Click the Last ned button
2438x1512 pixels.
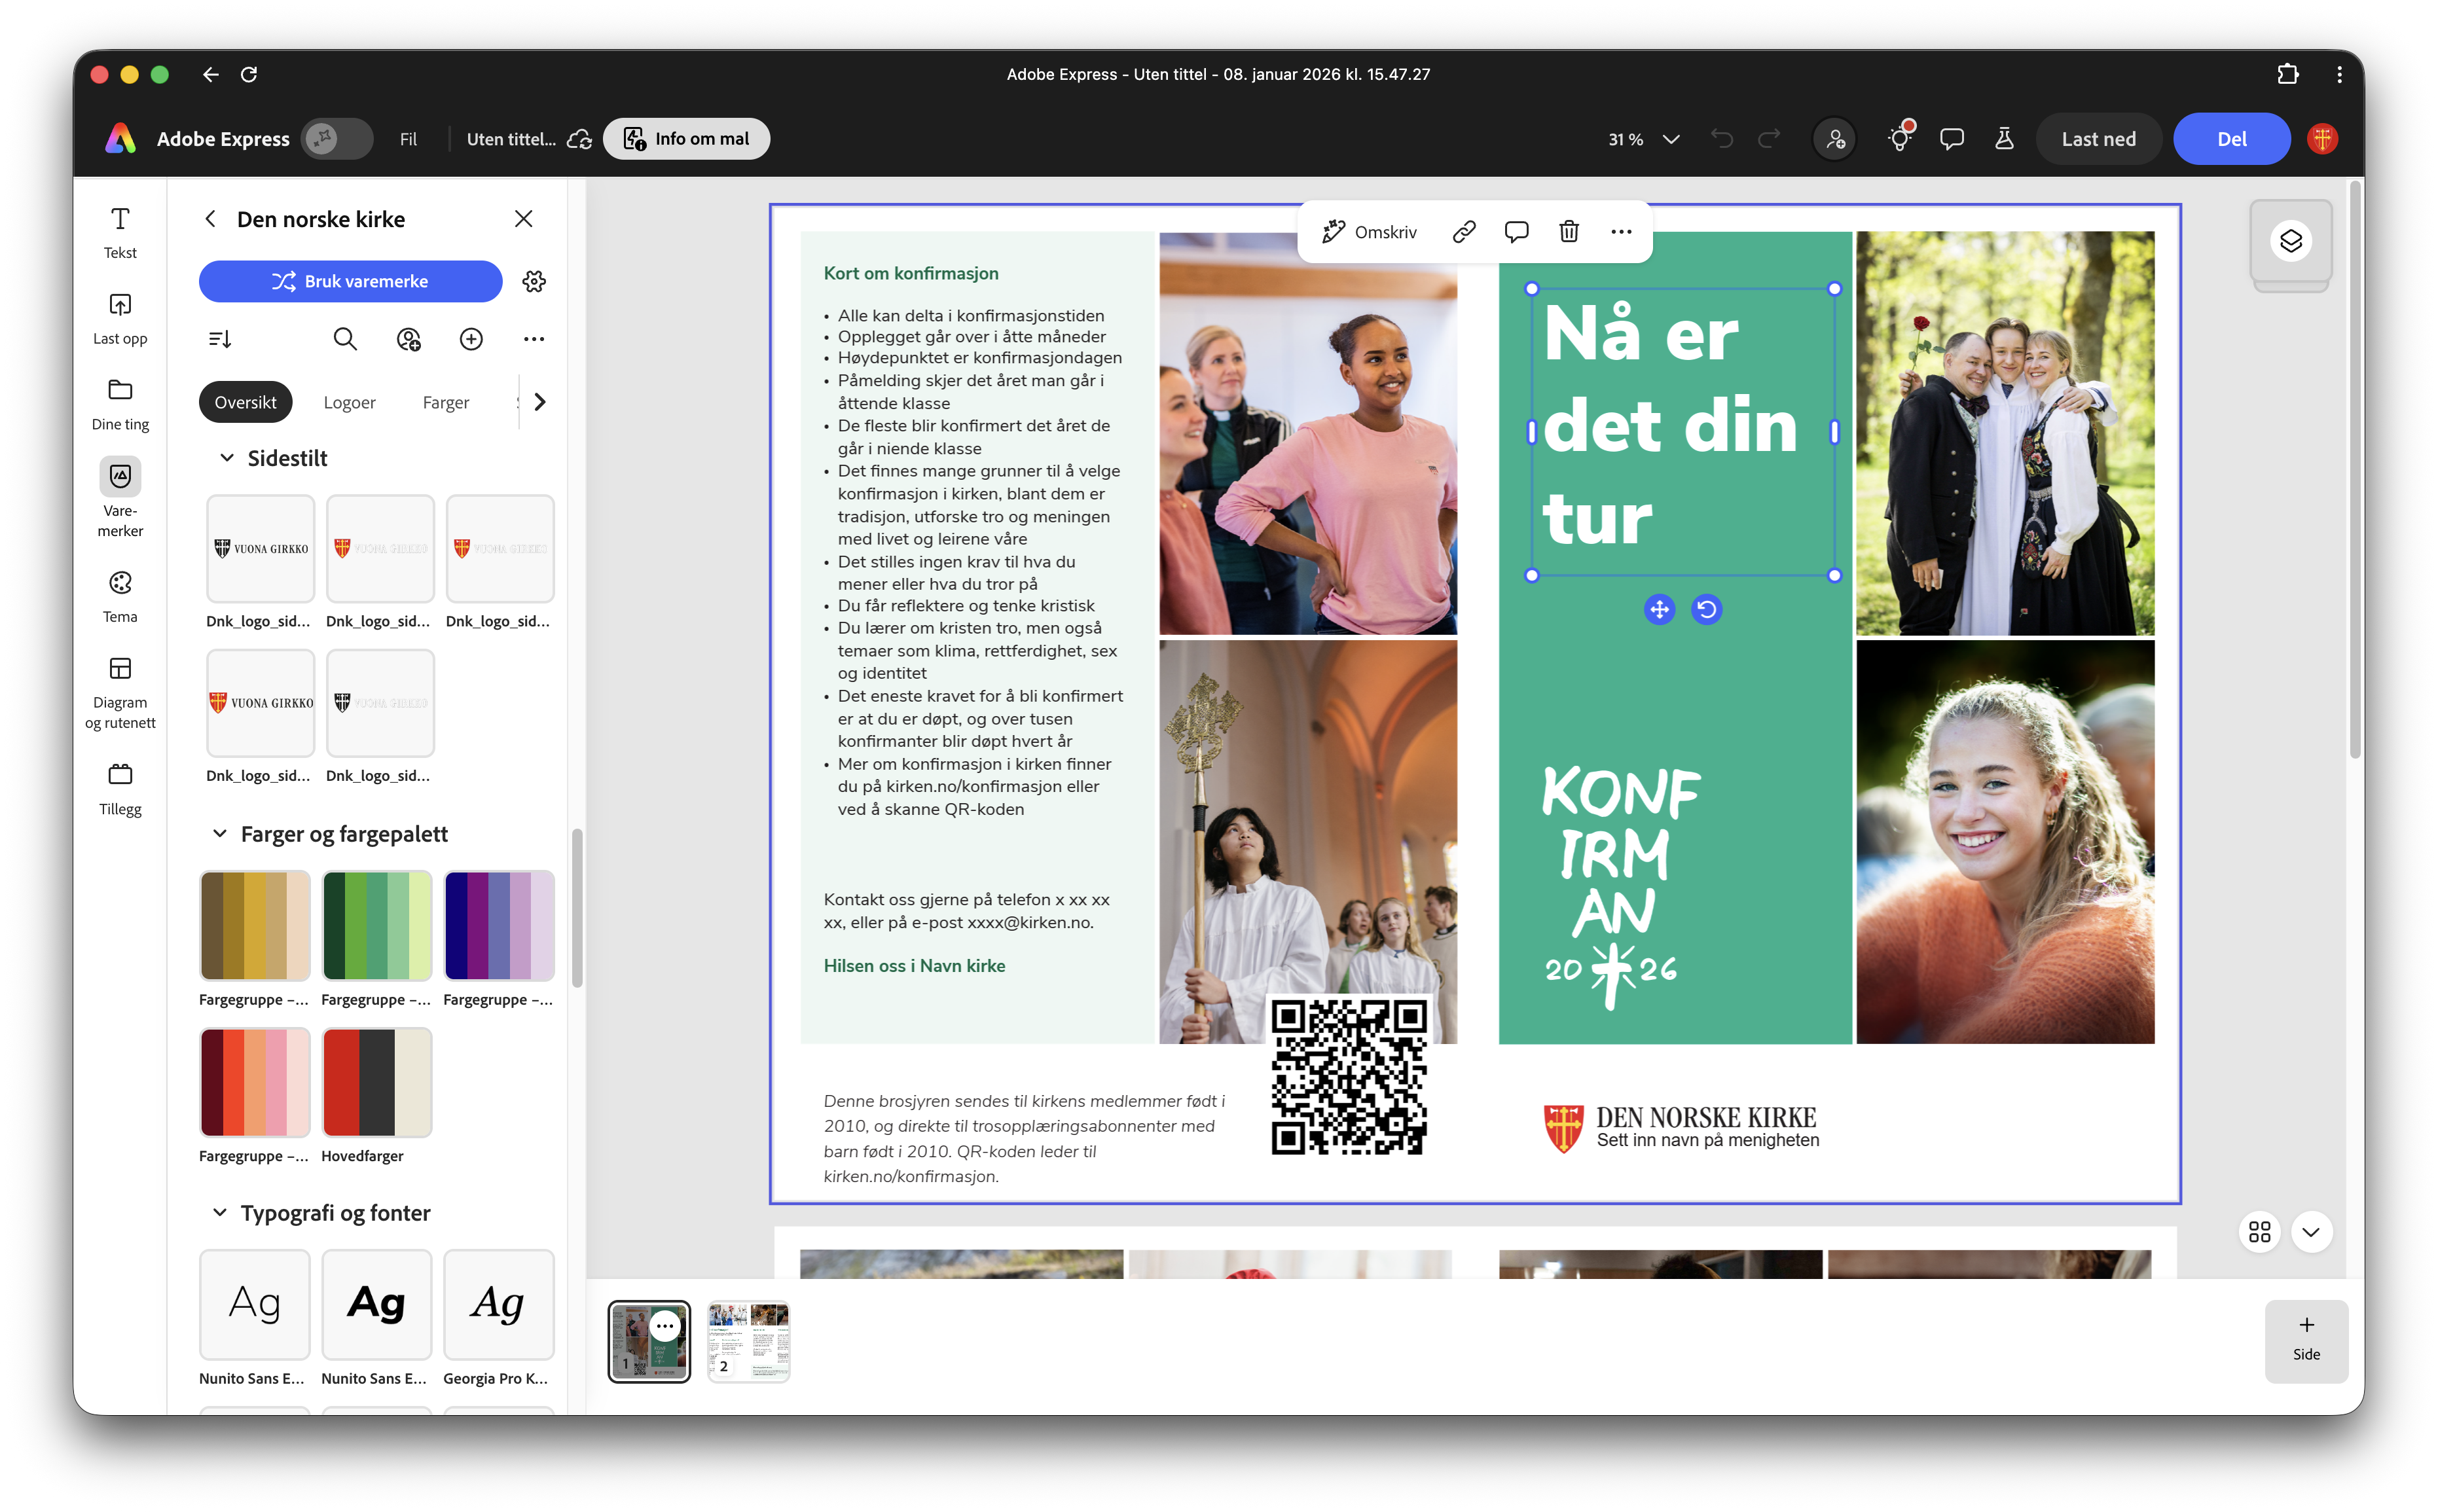click(2098, 139)
